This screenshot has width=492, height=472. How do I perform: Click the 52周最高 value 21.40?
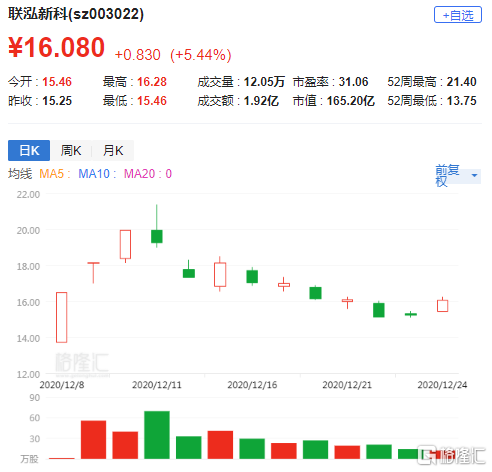[x=462, y=82]
